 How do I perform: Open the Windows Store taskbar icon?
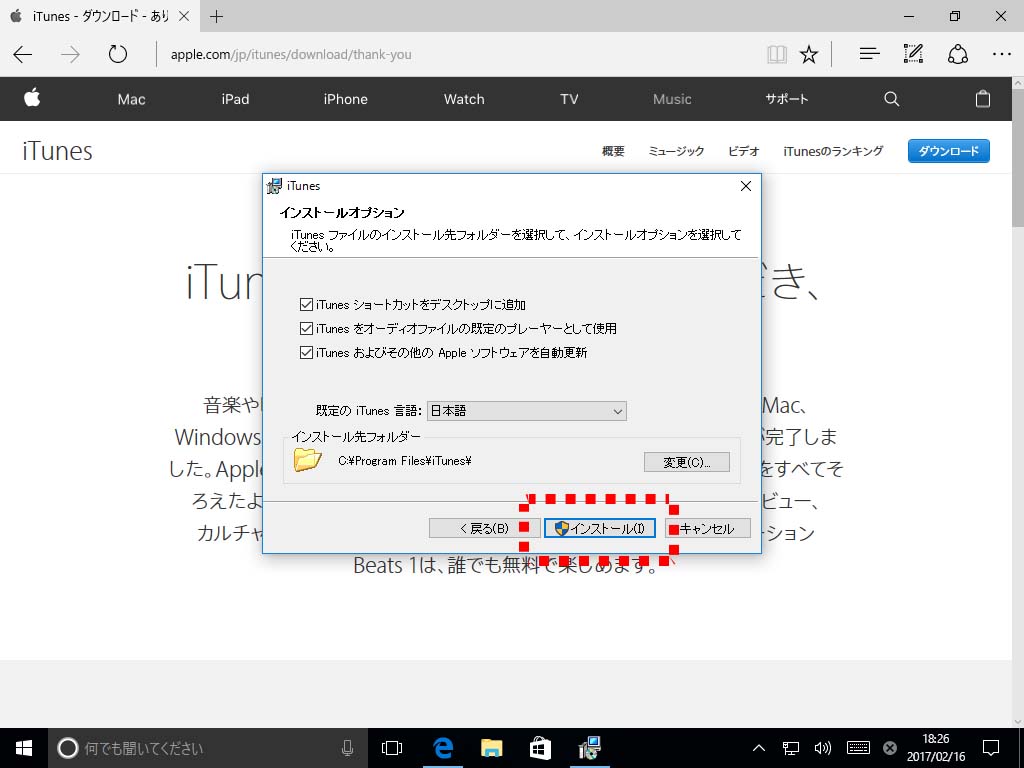(540, 747)
